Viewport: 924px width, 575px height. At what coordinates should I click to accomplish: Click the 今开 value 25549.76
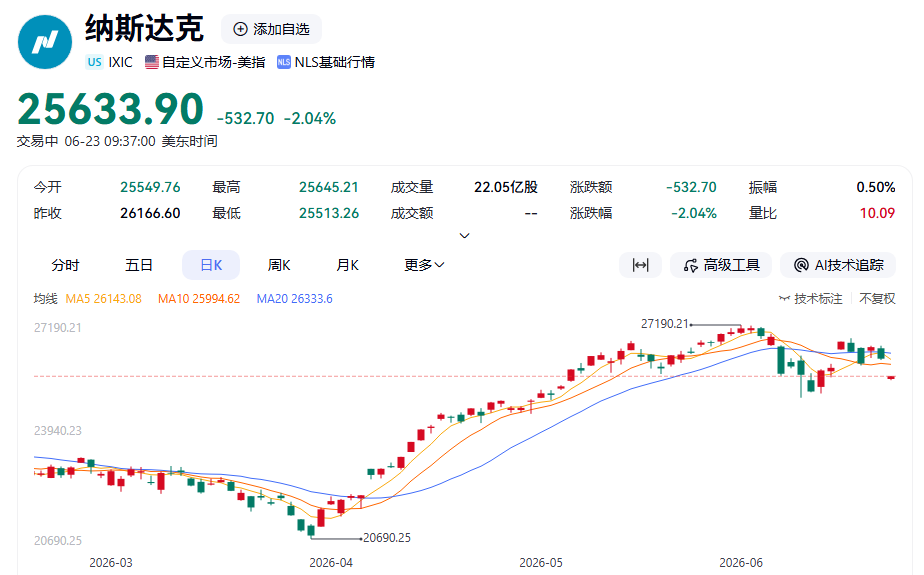150,187
